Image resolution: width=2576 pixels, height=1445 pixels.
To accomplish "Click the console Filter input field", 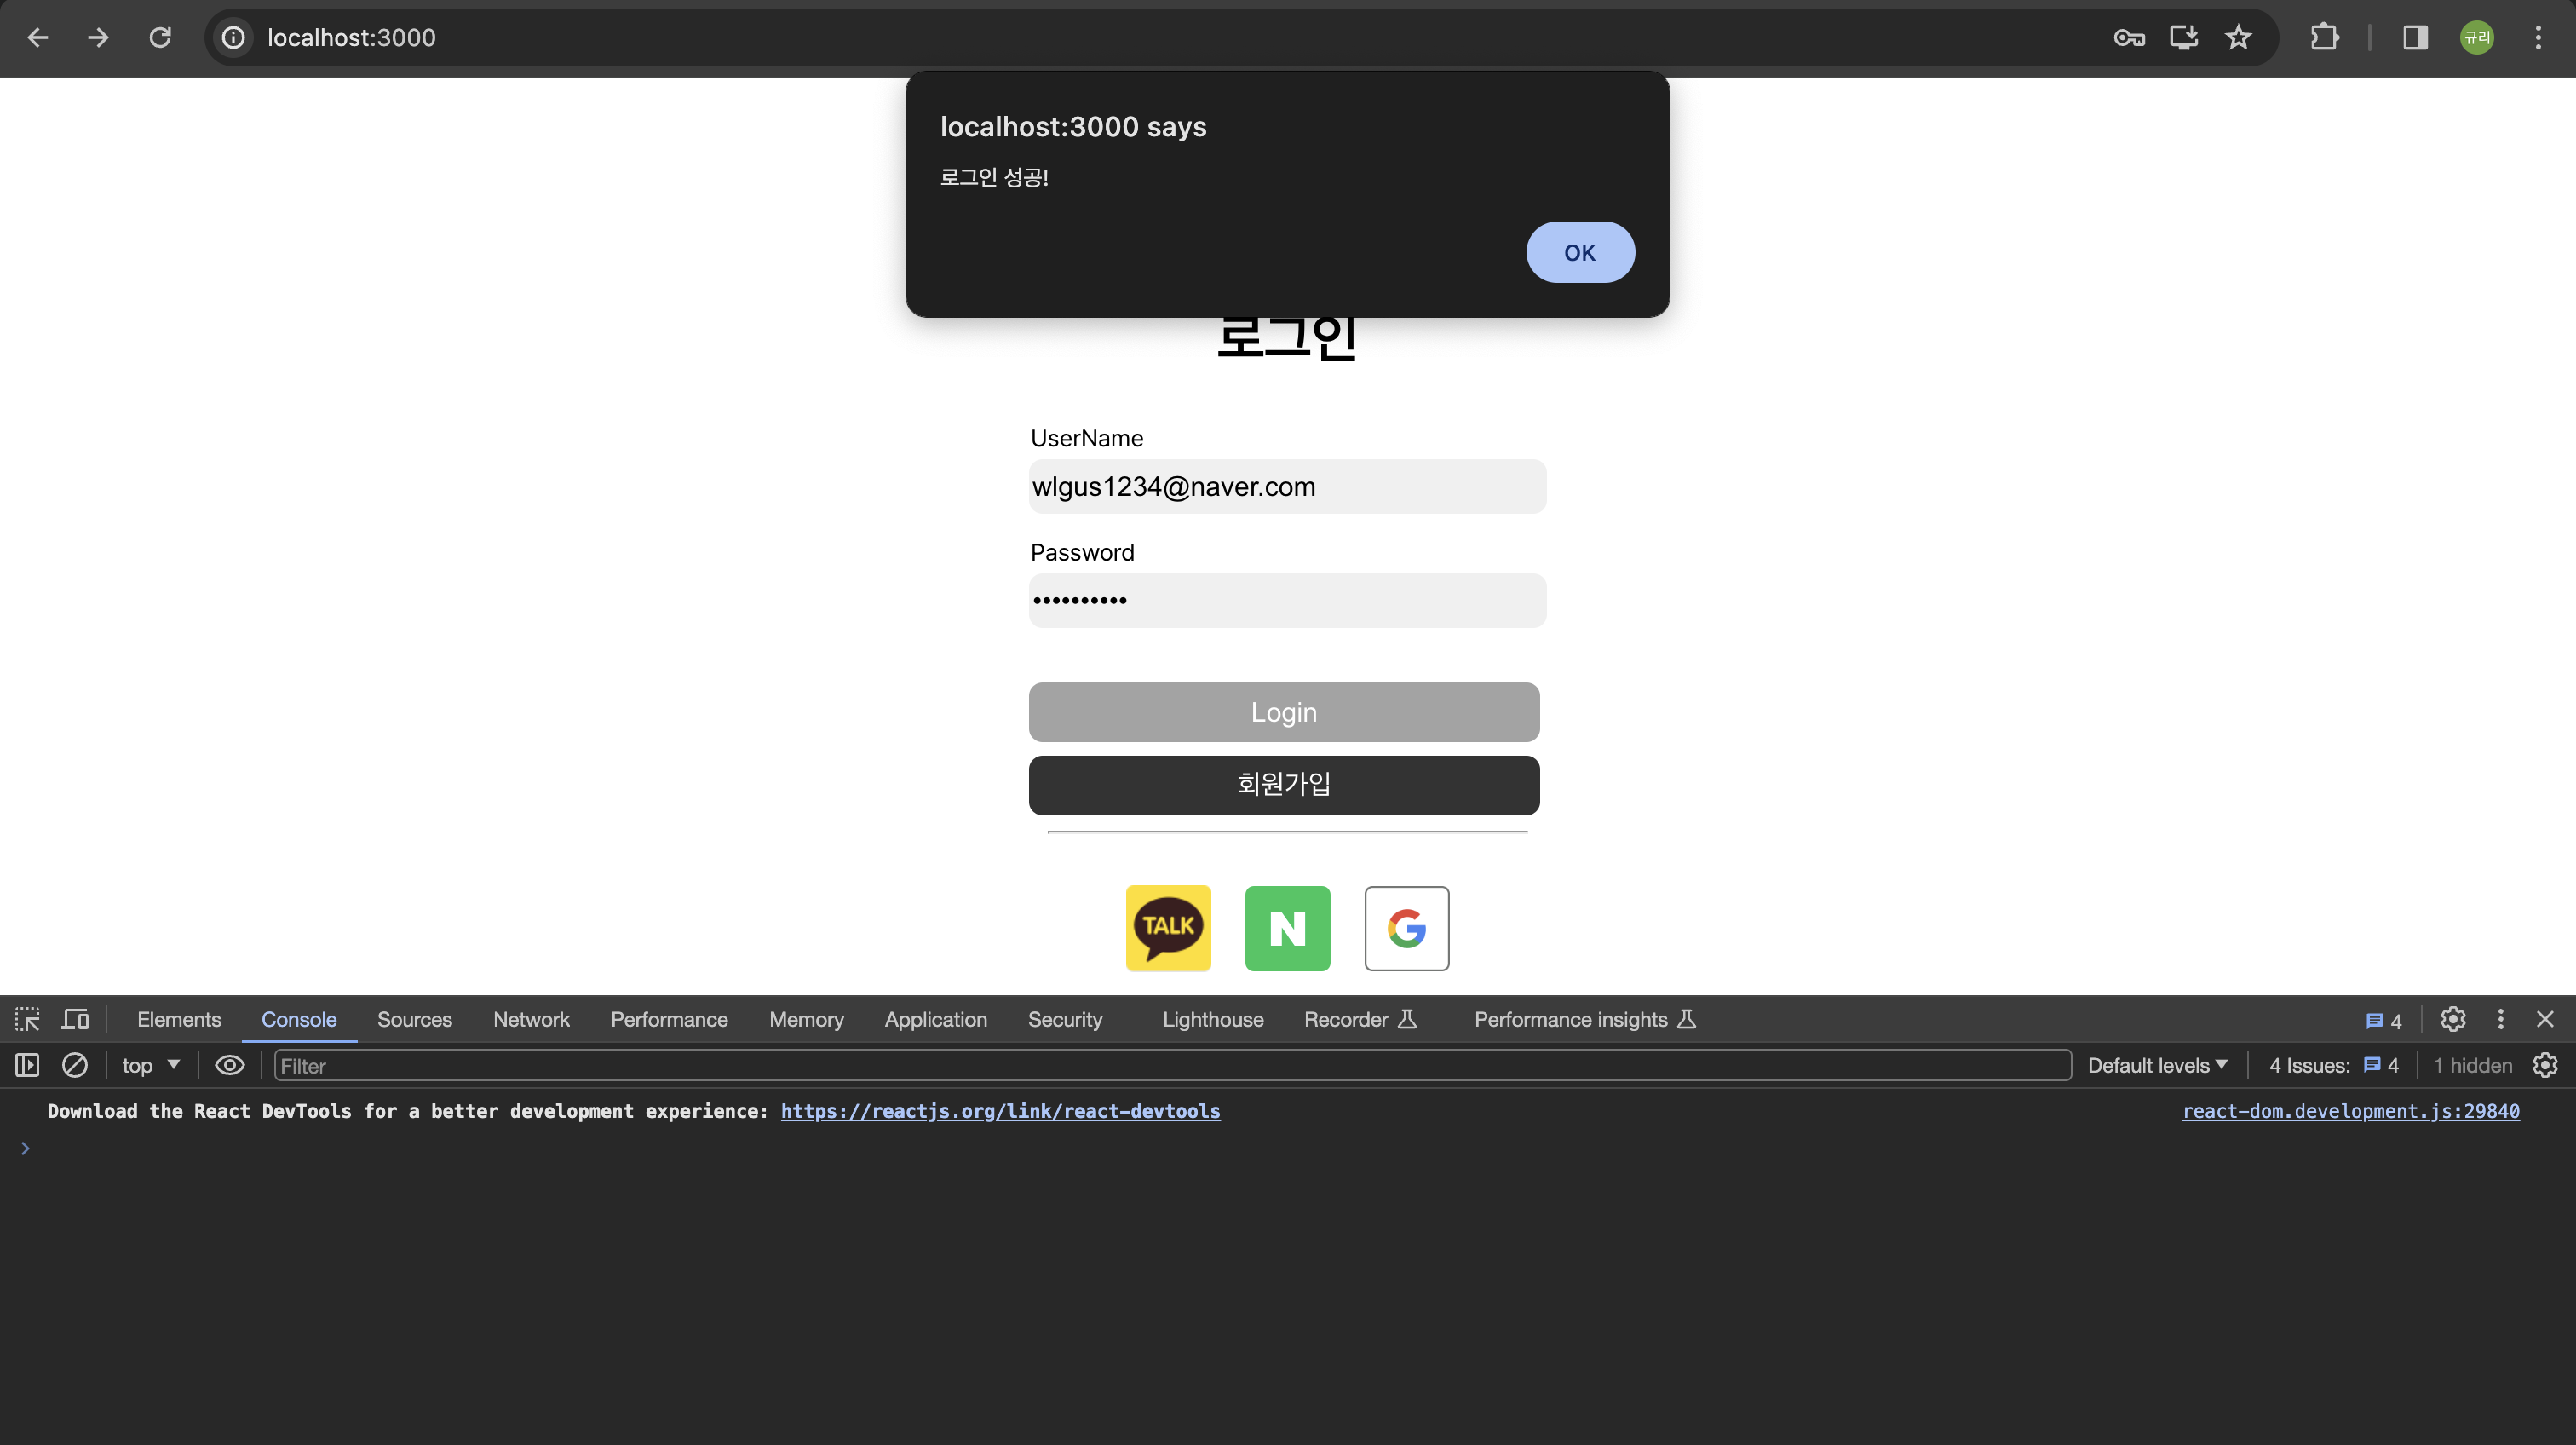I will (x=1170, y=1065).
